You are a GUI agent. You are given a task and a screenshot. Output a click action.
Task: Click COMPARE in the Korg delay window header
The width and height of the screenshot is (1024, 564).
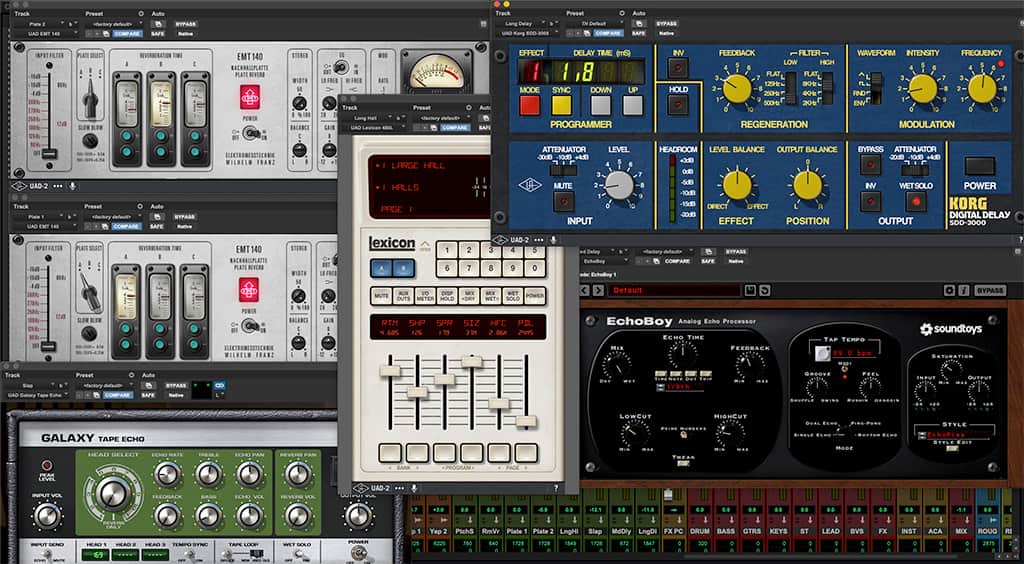coord(610,33)
